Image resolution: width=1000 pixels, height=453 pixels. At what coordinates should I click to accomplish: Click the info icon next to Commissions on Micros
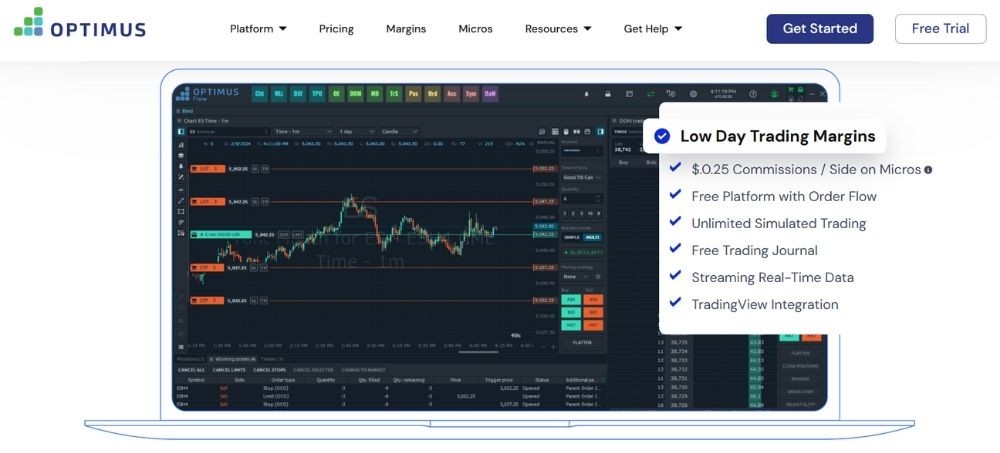(928, 170)
